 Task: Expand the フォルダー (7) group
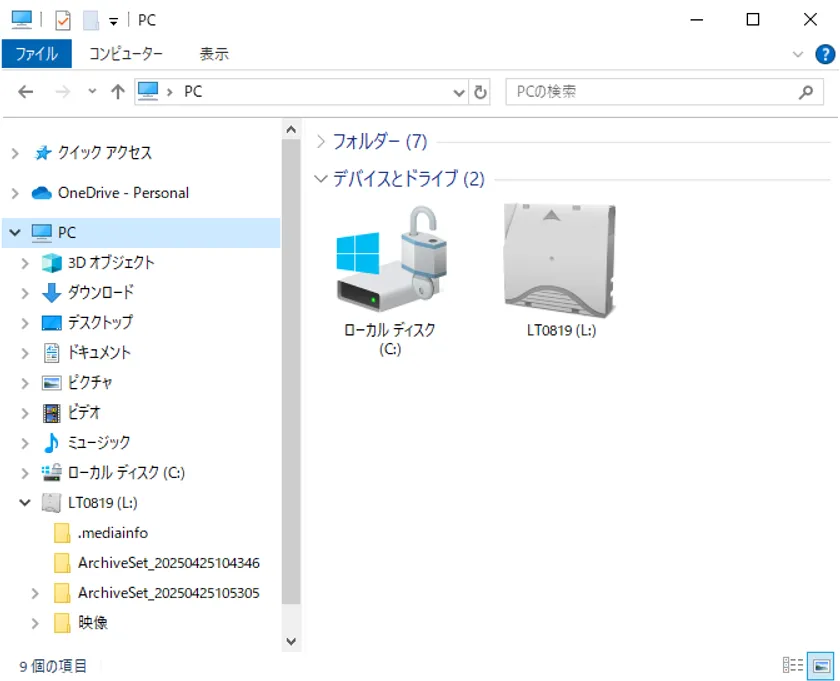point(320,141)
